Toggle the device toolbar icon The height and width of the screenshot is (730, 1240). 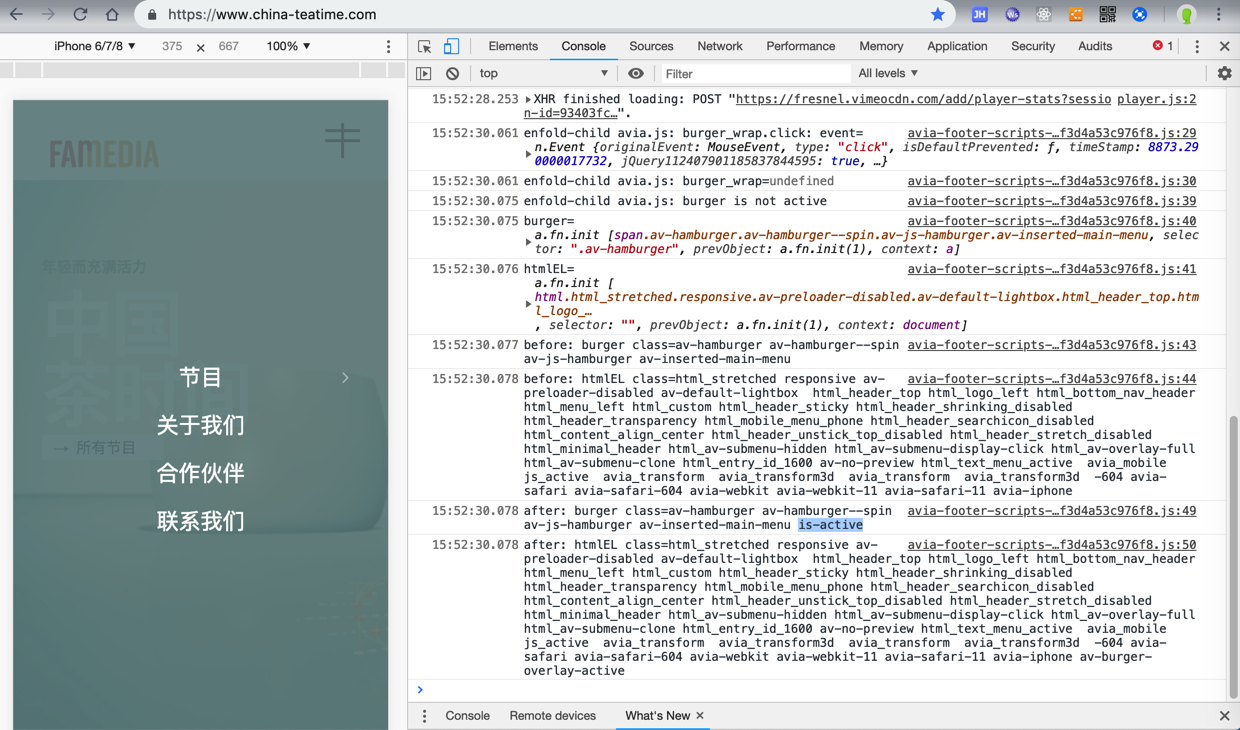point(451,47)
